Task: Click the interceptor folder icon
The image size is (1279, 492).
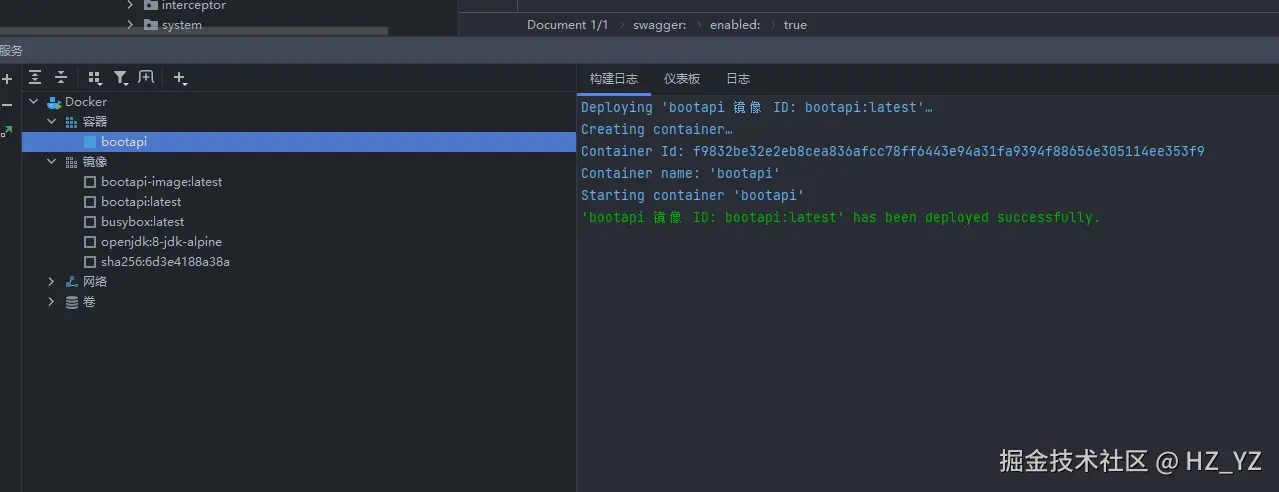Action: click(x=150, y=5)
